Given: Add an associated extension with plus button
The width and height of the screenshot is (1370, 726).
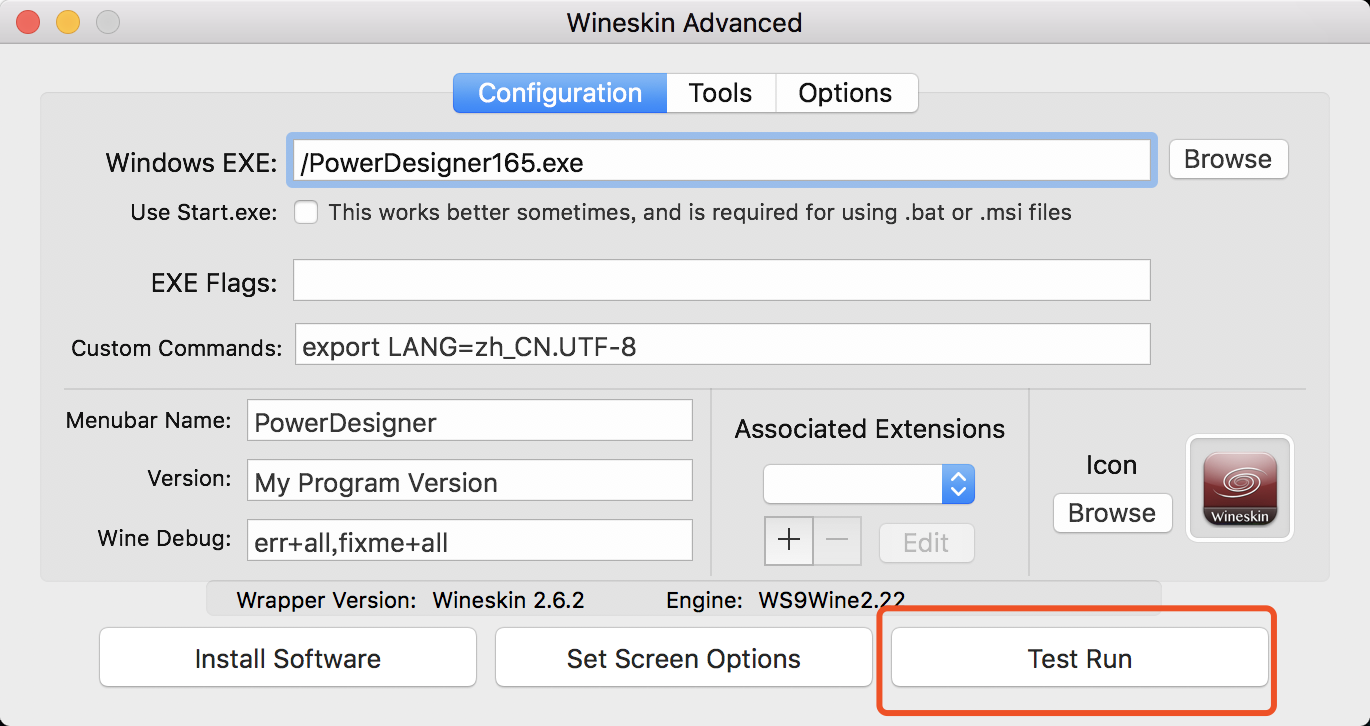Looking at the screenshot, I should point(789,541).
